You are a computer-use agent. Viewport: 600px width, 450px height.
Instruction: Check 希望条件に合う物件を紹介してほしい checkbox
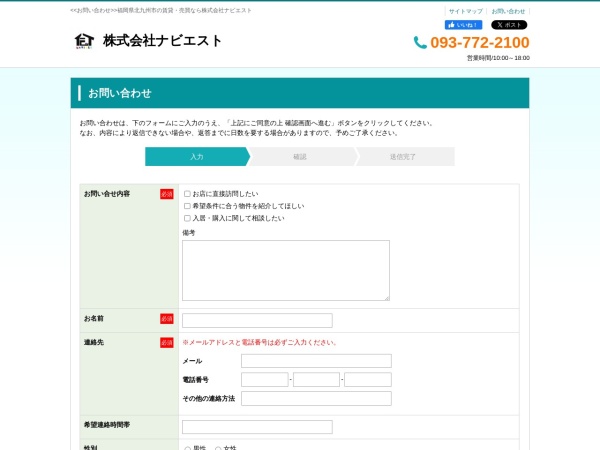click(187, 206)
